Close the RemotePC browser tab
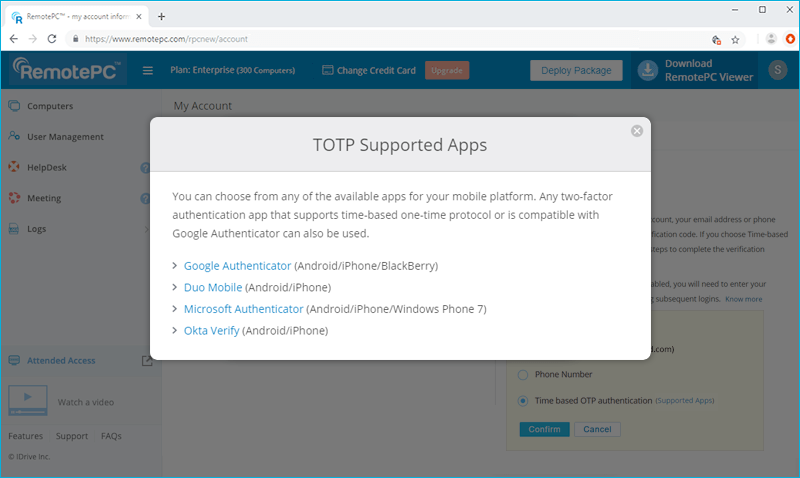800x478 pixels. point(139,16)
